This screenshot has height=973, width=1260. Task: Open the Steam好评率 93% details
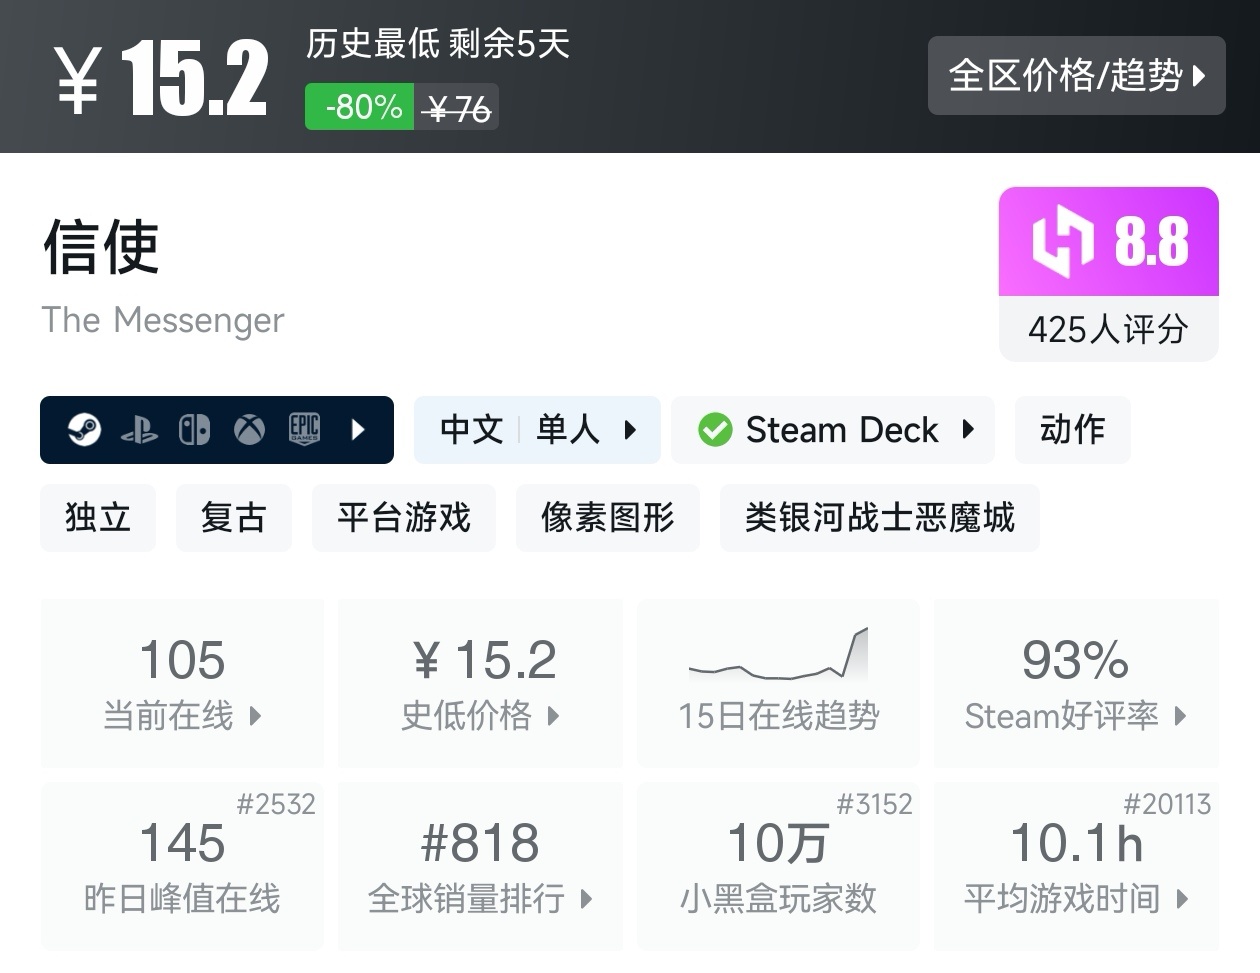point(1076,682)
